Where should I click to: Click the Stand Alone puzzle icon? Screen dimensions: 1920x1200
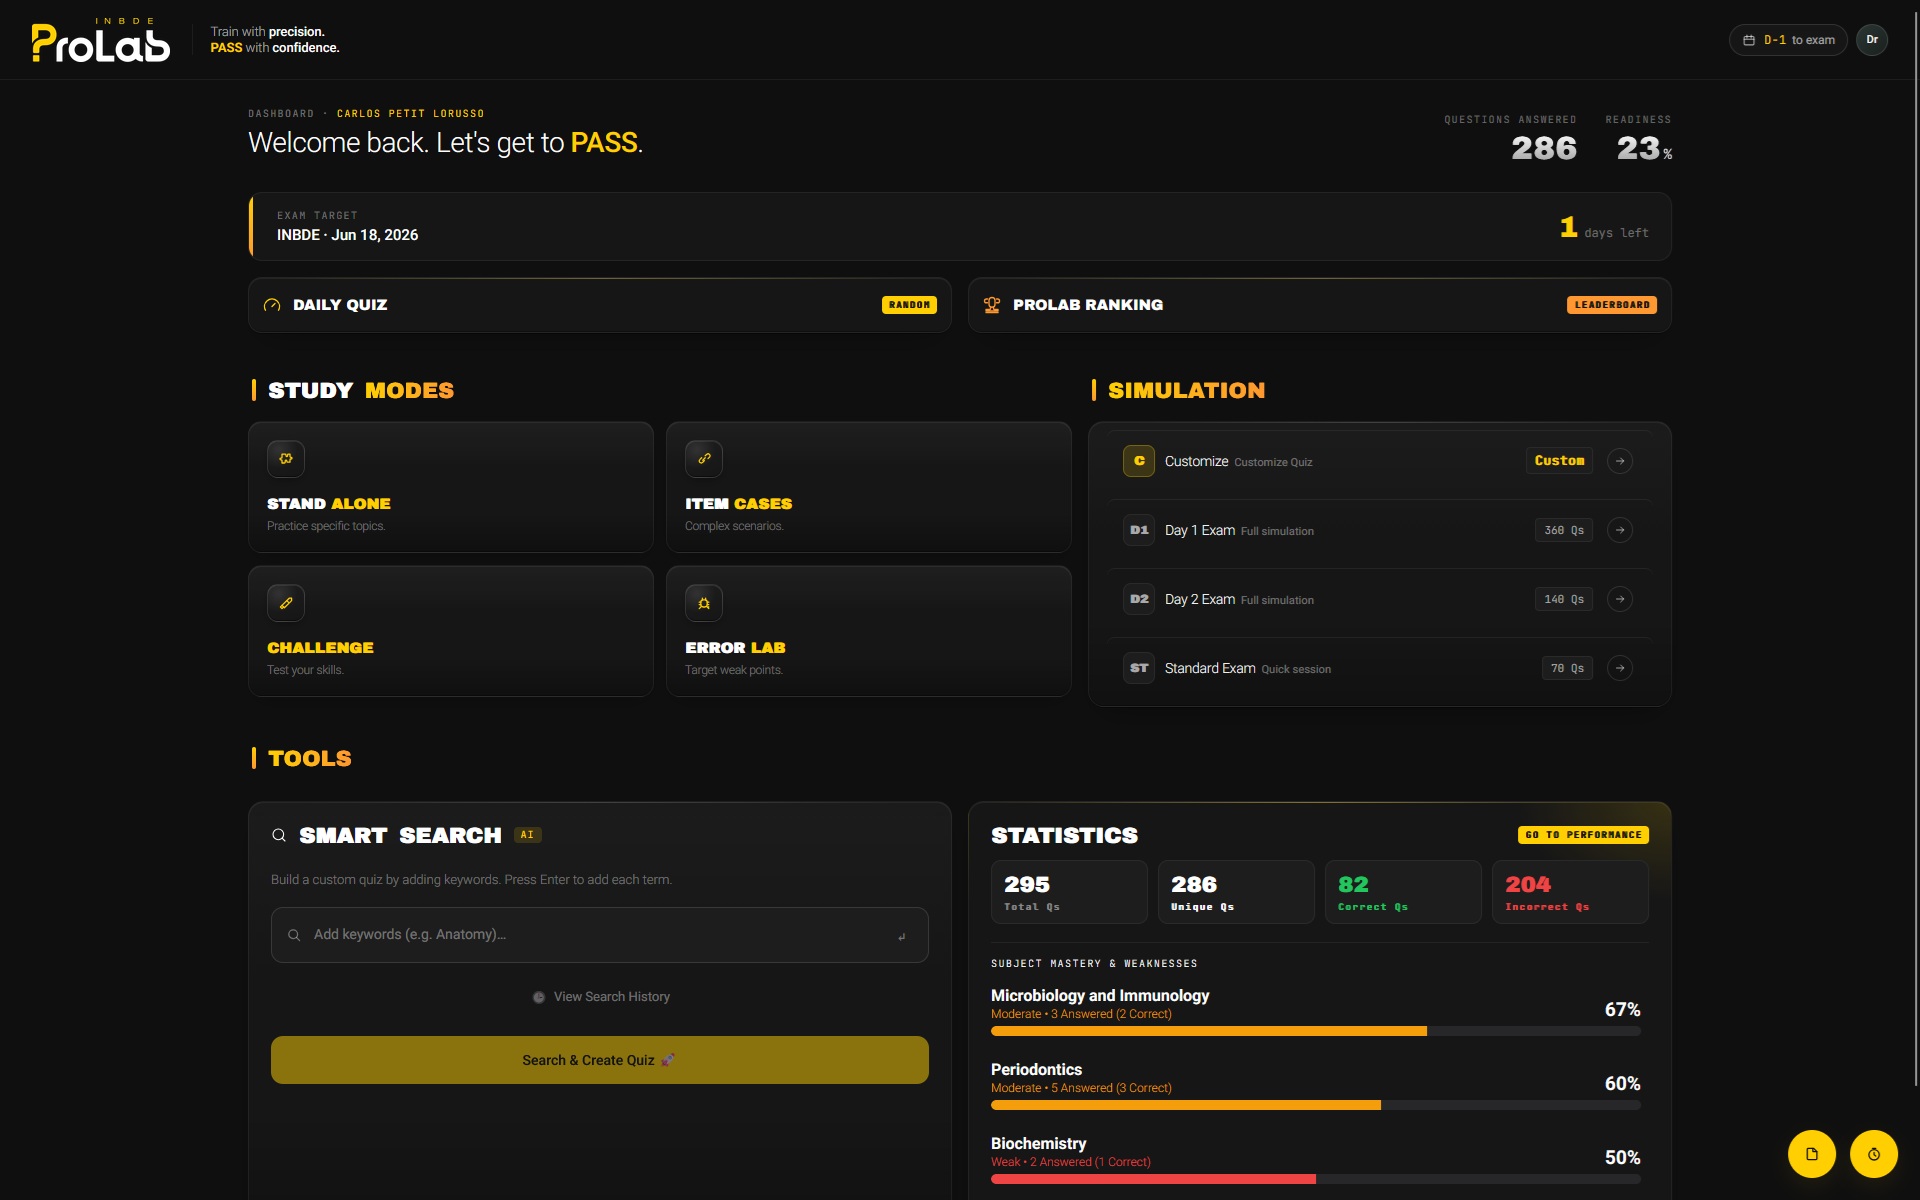coord(286,459)
